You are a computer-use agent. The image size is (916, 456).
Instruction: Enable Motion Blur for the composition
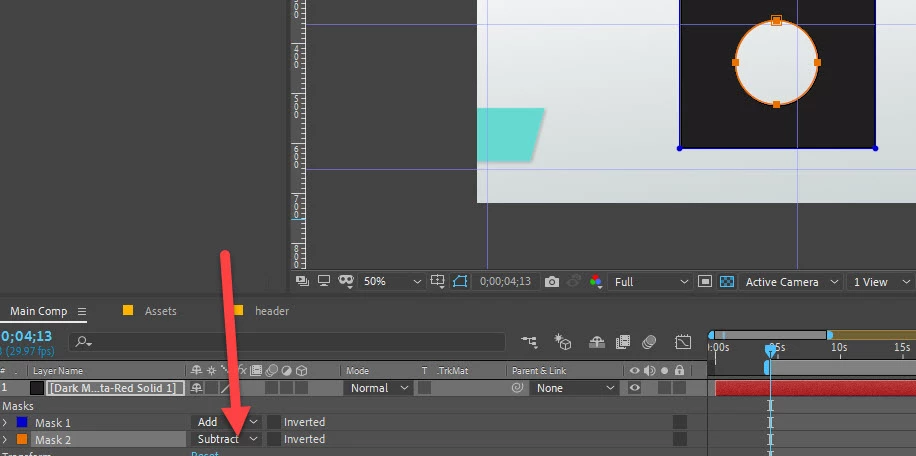[649, 342]
